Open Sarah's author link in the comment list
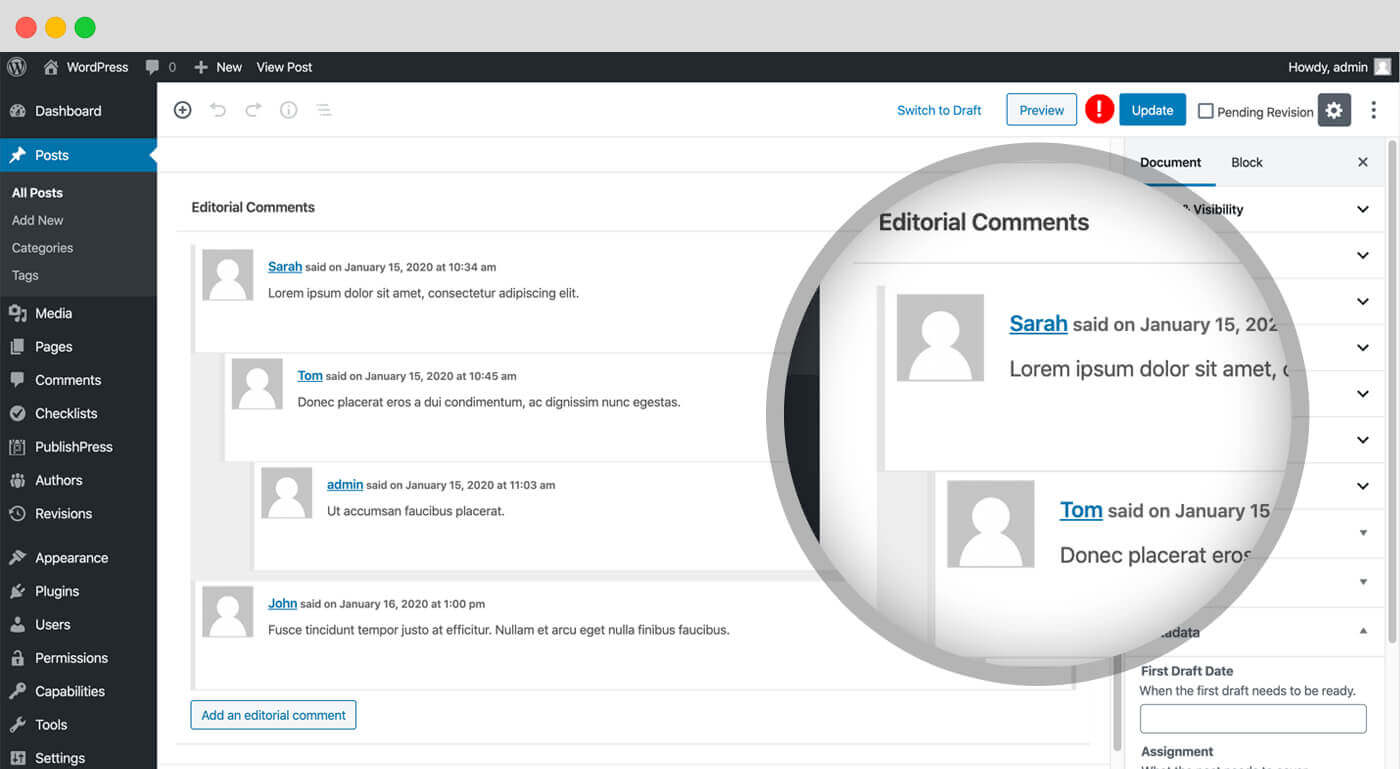The image size is (1400, 769). (285, 267)
